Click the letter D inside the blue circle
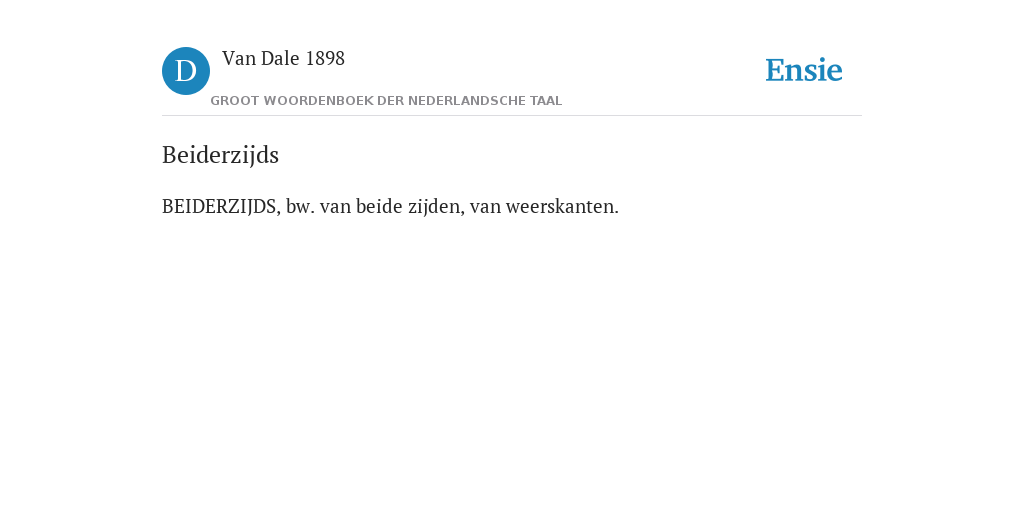The image size is (1024, 512). (x=186, y=71)
